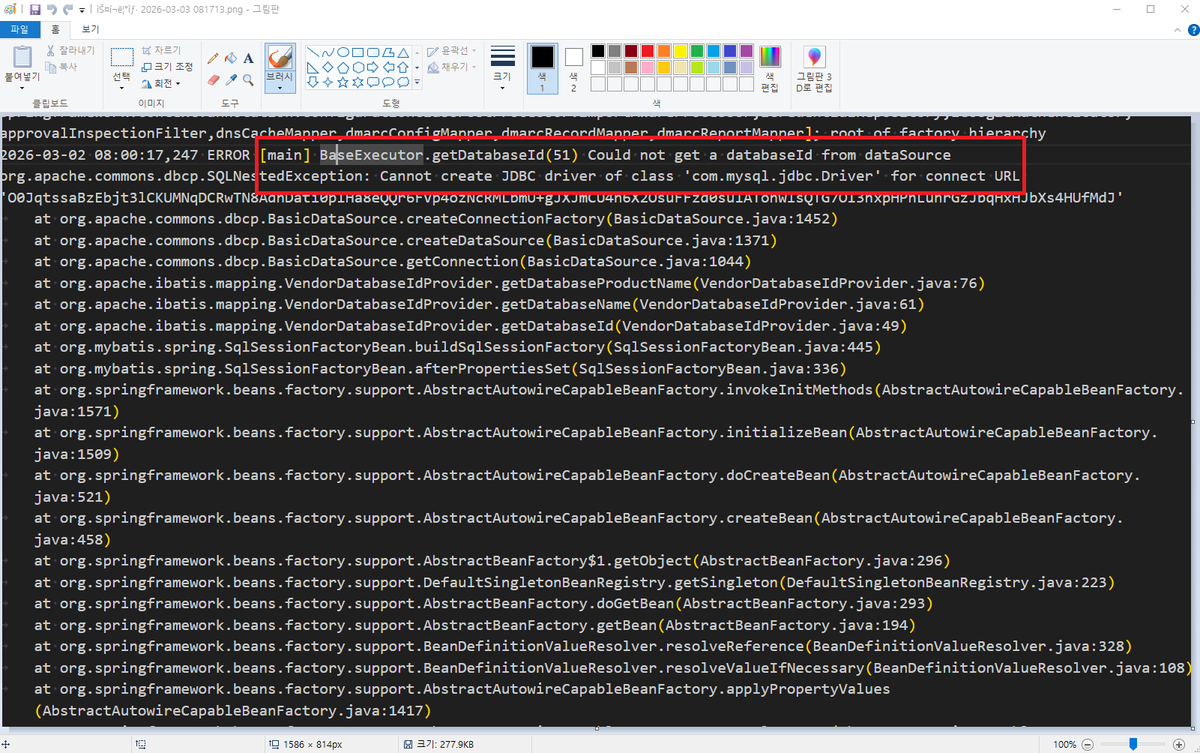Viewport: 1200px width, 753px height.
Task: Pick the Five-point star shape
Action: click(343, 82)
